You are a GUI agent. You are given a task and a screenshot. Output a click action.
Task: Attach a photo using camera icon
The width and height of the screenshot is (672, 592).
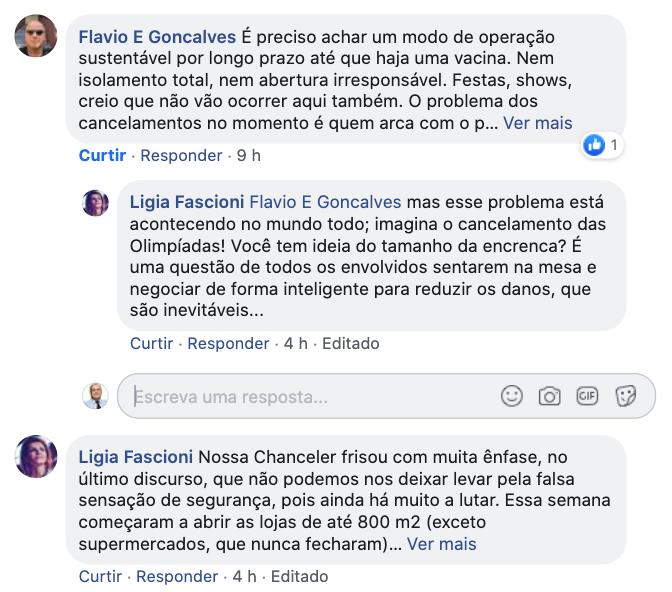click(549, 396)
